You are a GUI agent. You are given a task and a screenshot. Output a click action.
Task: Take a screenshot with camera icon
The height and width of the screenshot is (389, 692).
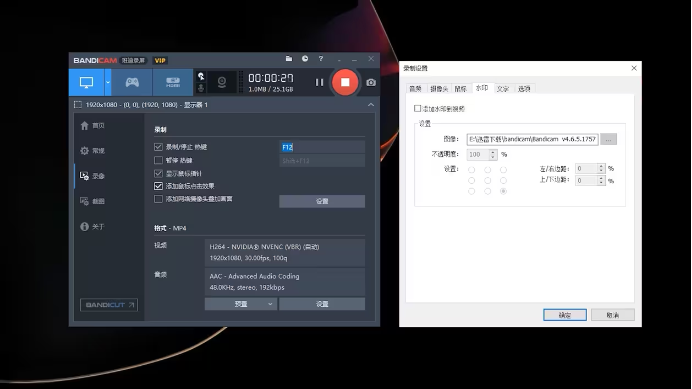pyautogui.click(x=371, y=83)
